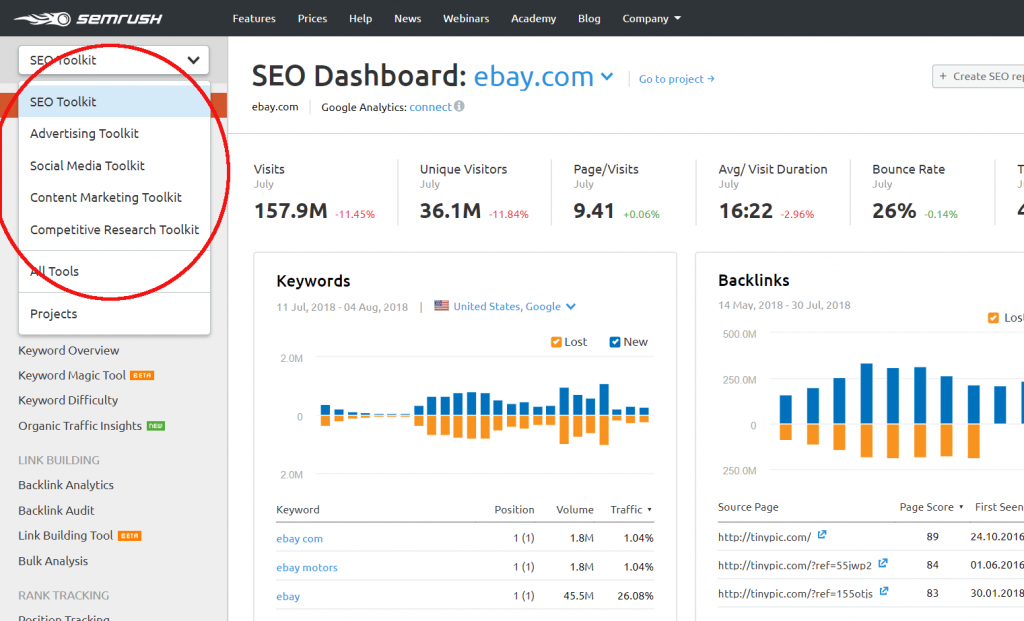Viewport: 1024px width, 621px height.
Task: Click info icon beside Google Analytics connect
Action: 458,105
